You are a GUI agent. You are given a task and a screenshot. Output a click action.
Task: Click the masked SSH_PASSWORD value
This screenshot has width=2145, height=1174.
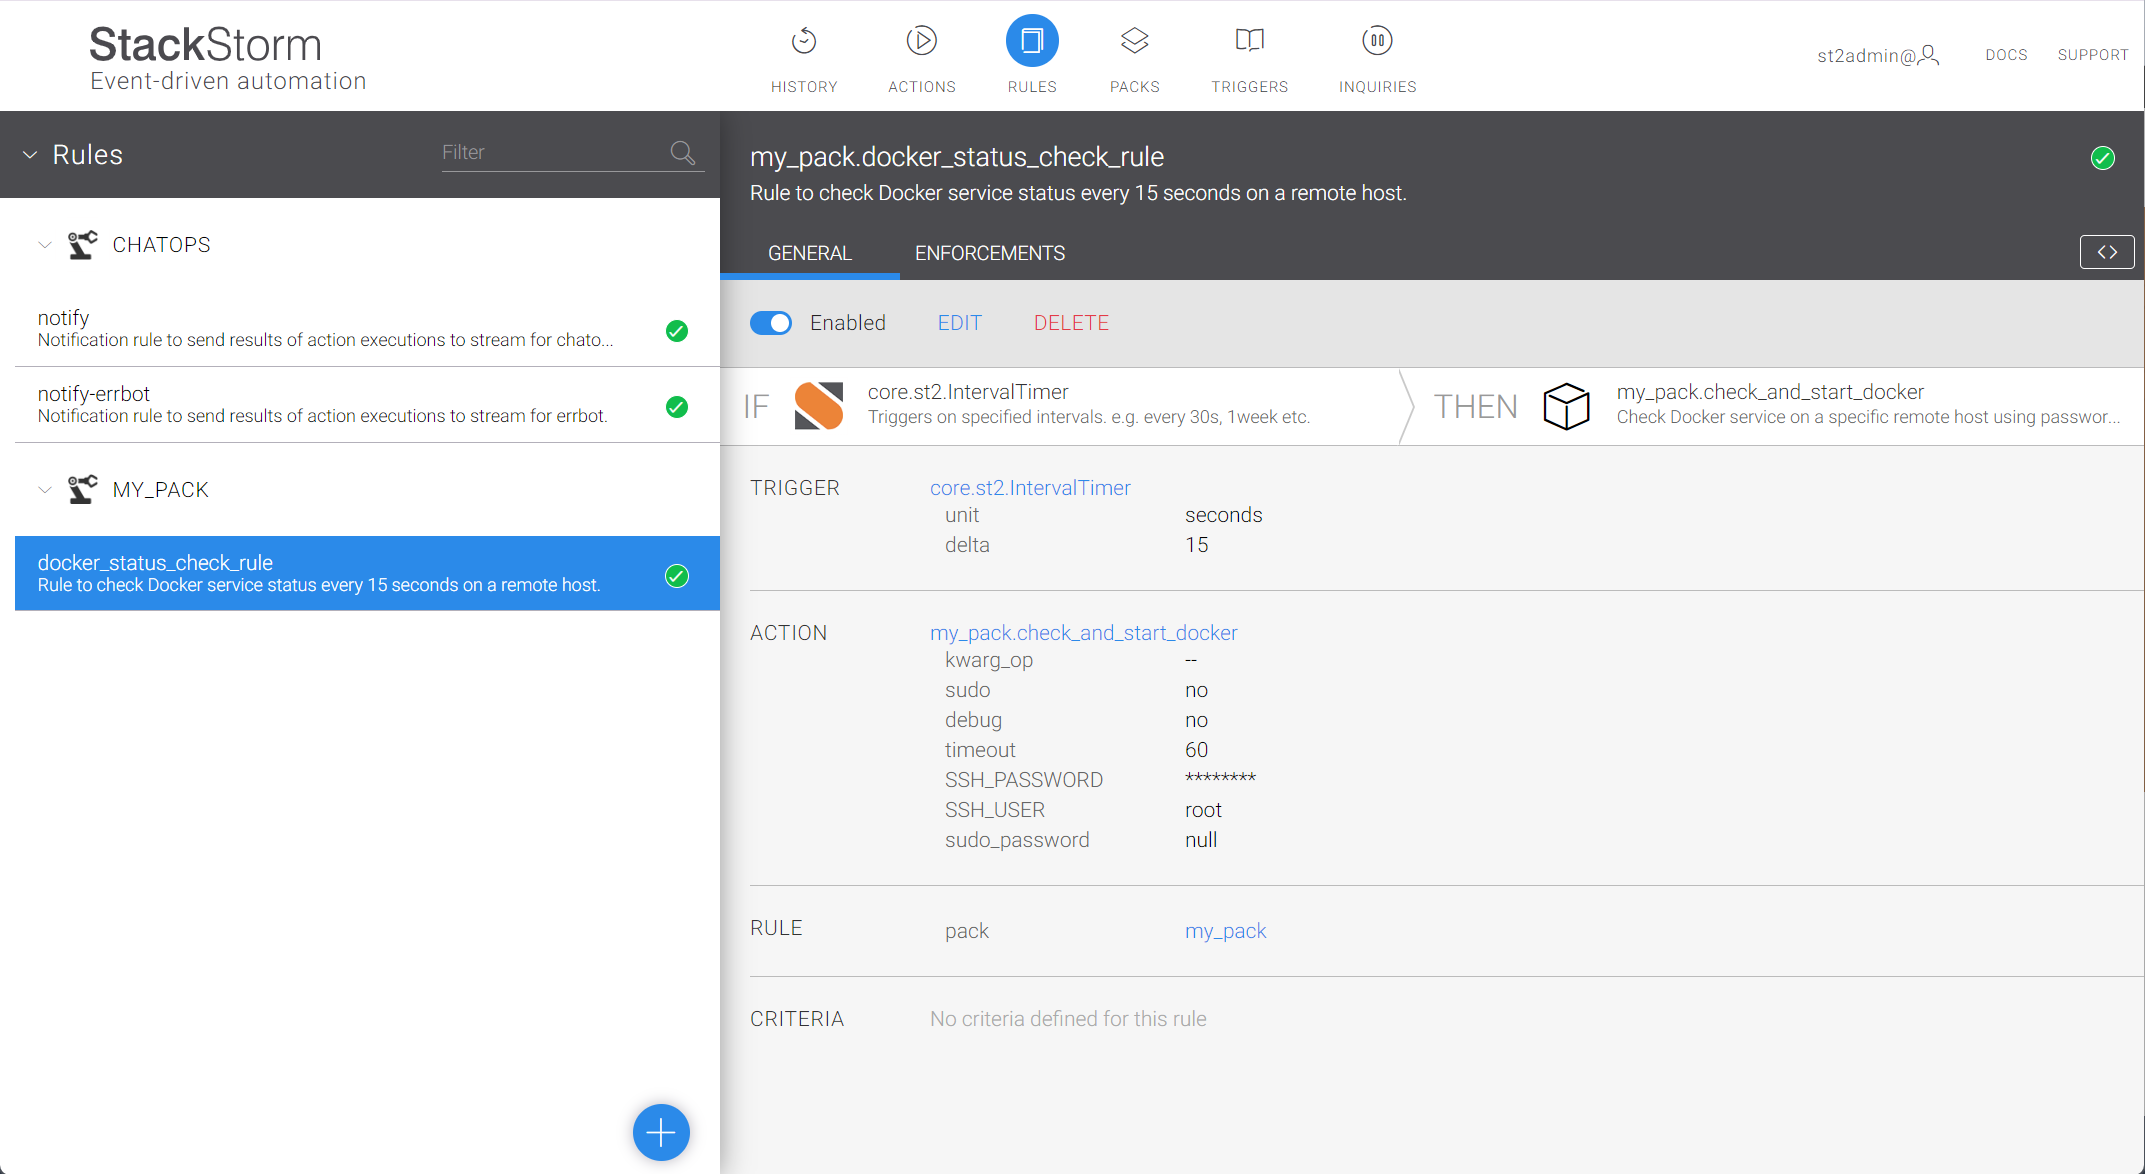[x=1220, y=779]
